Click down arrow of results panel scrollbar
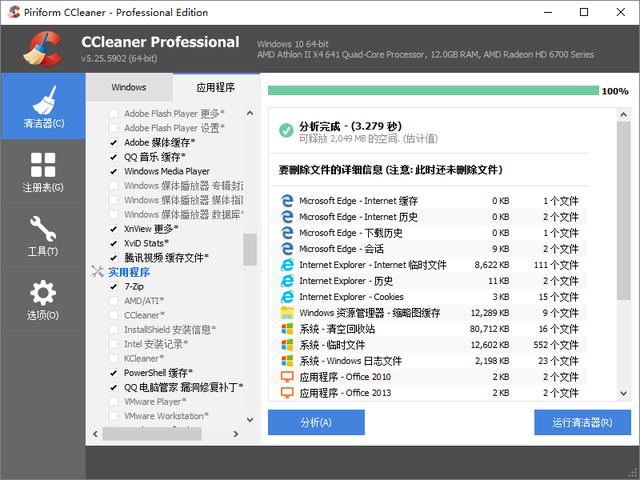The image size is (640, 480). [x=623, y=393]
